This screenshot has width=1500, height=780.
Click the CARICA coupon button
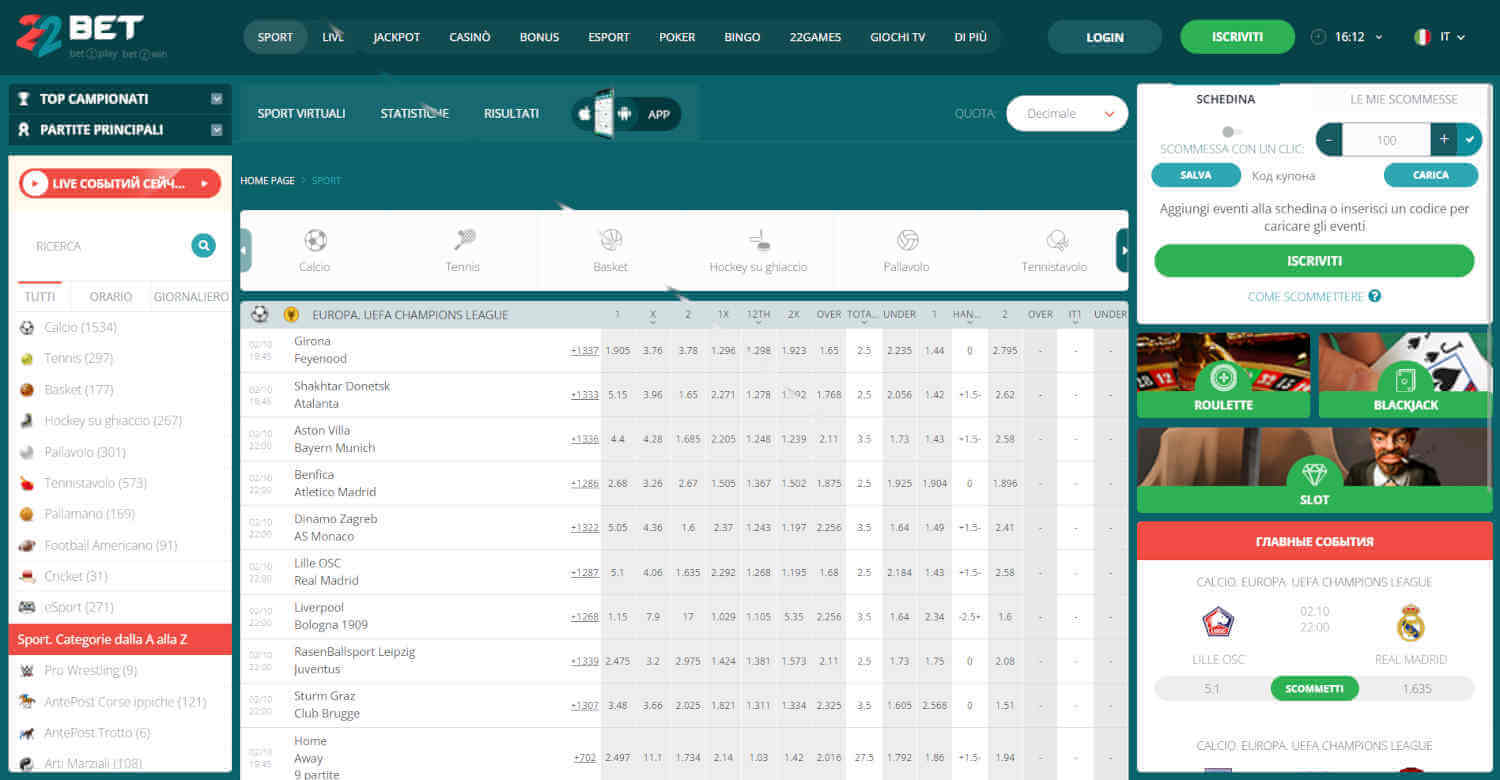coord(1430,175)
